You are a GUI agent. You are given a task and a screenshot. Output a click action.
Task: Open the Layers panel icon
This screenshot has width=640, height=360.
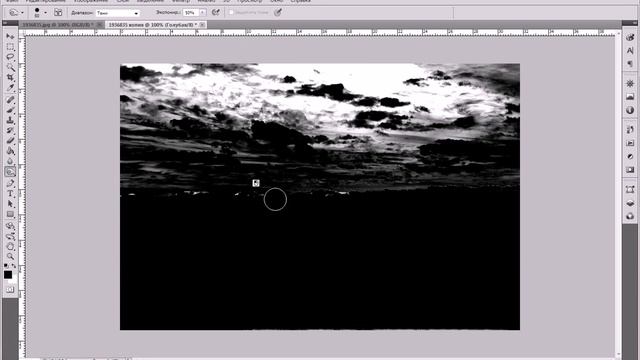coord(630,203)
